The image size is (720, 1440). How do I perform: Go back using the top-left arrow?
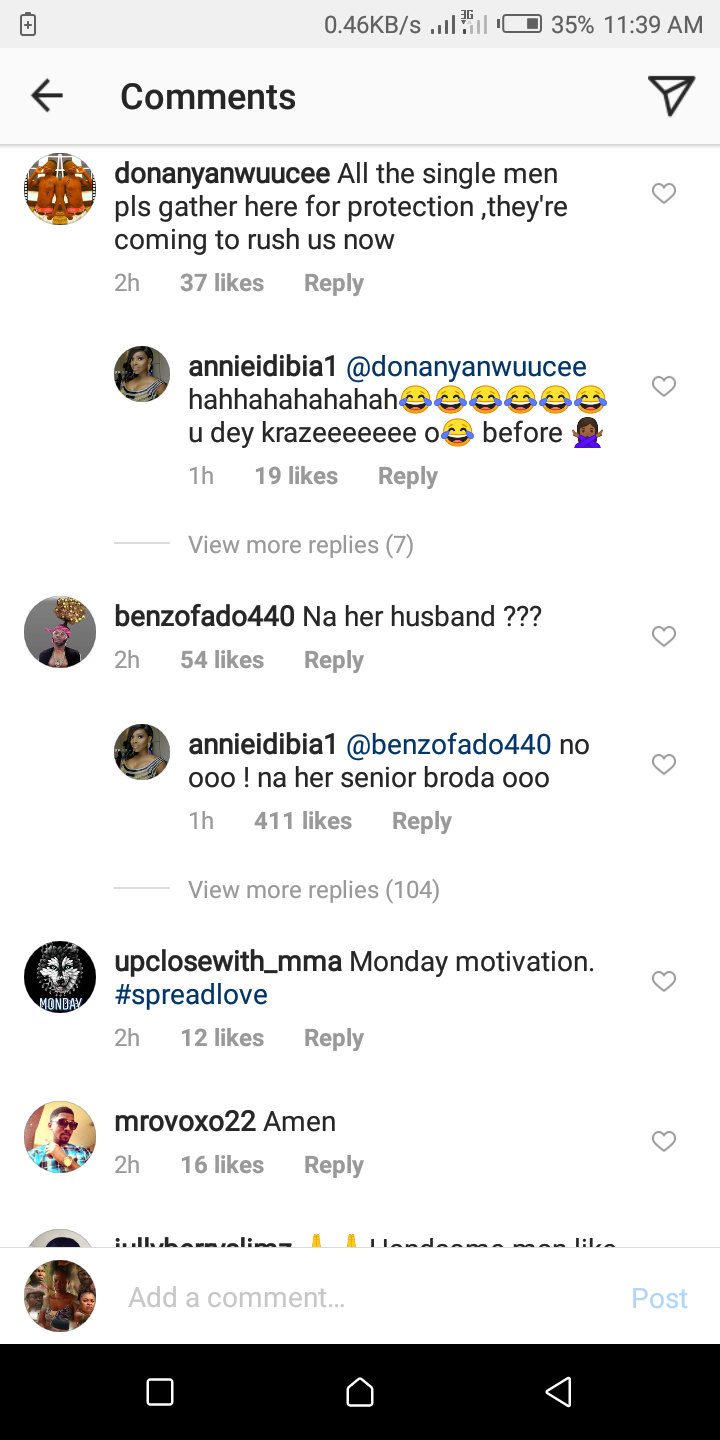click(x=47, y=96)
